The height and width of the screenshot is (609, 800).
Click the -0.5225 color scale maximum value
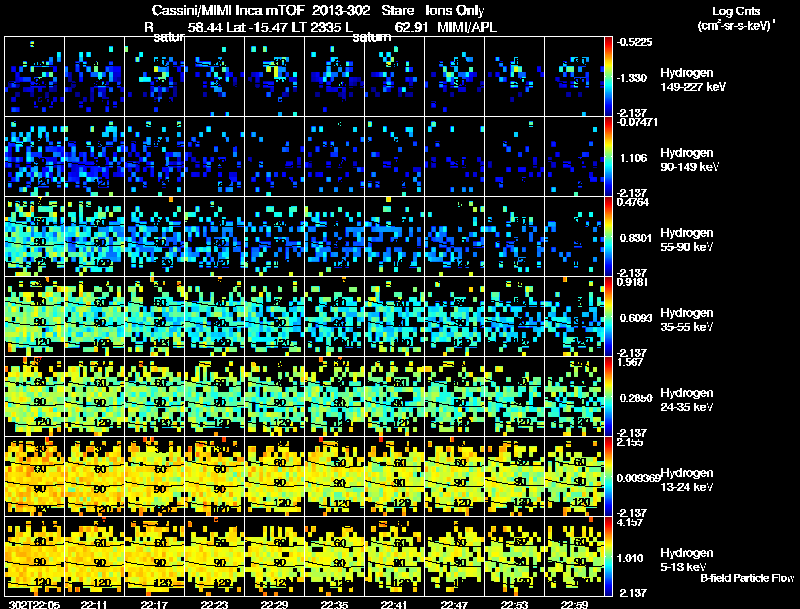click(x=634, y=42)
